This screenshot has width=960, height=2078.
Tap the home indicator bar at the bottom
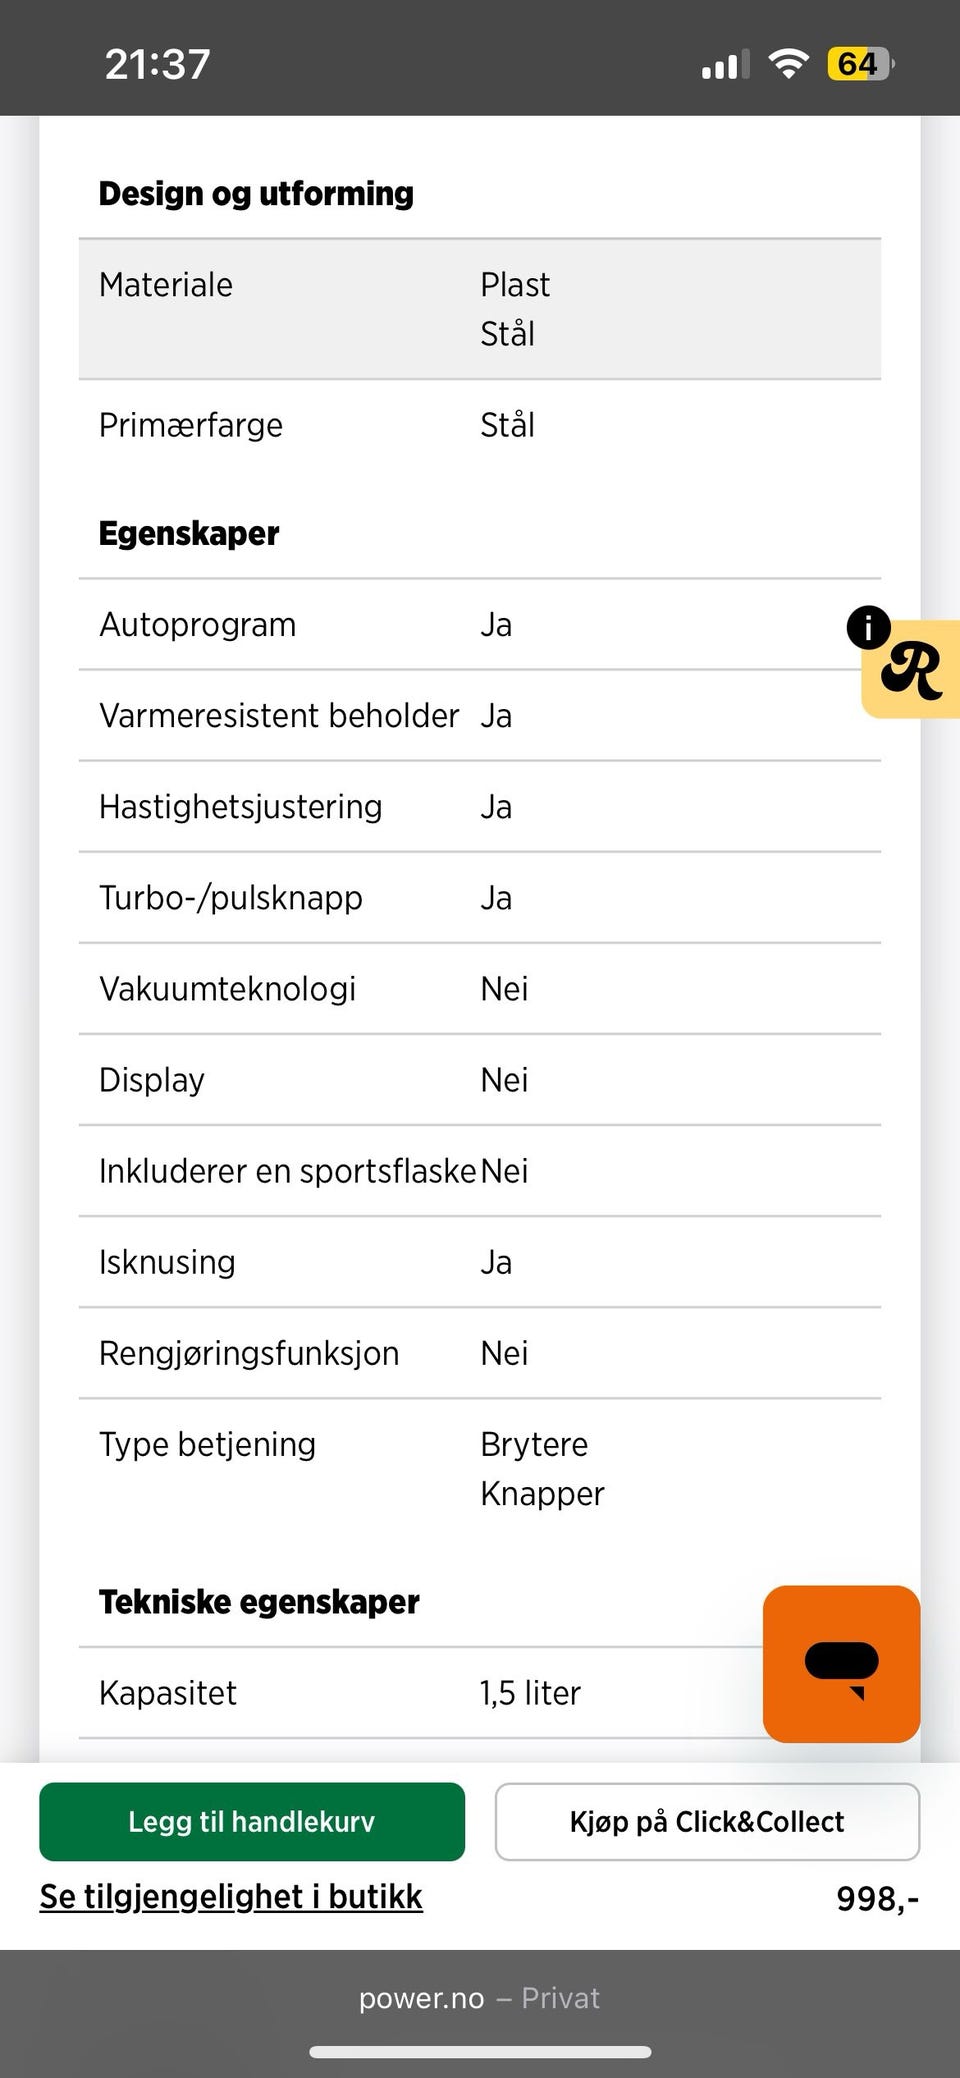click(480, 2052)
